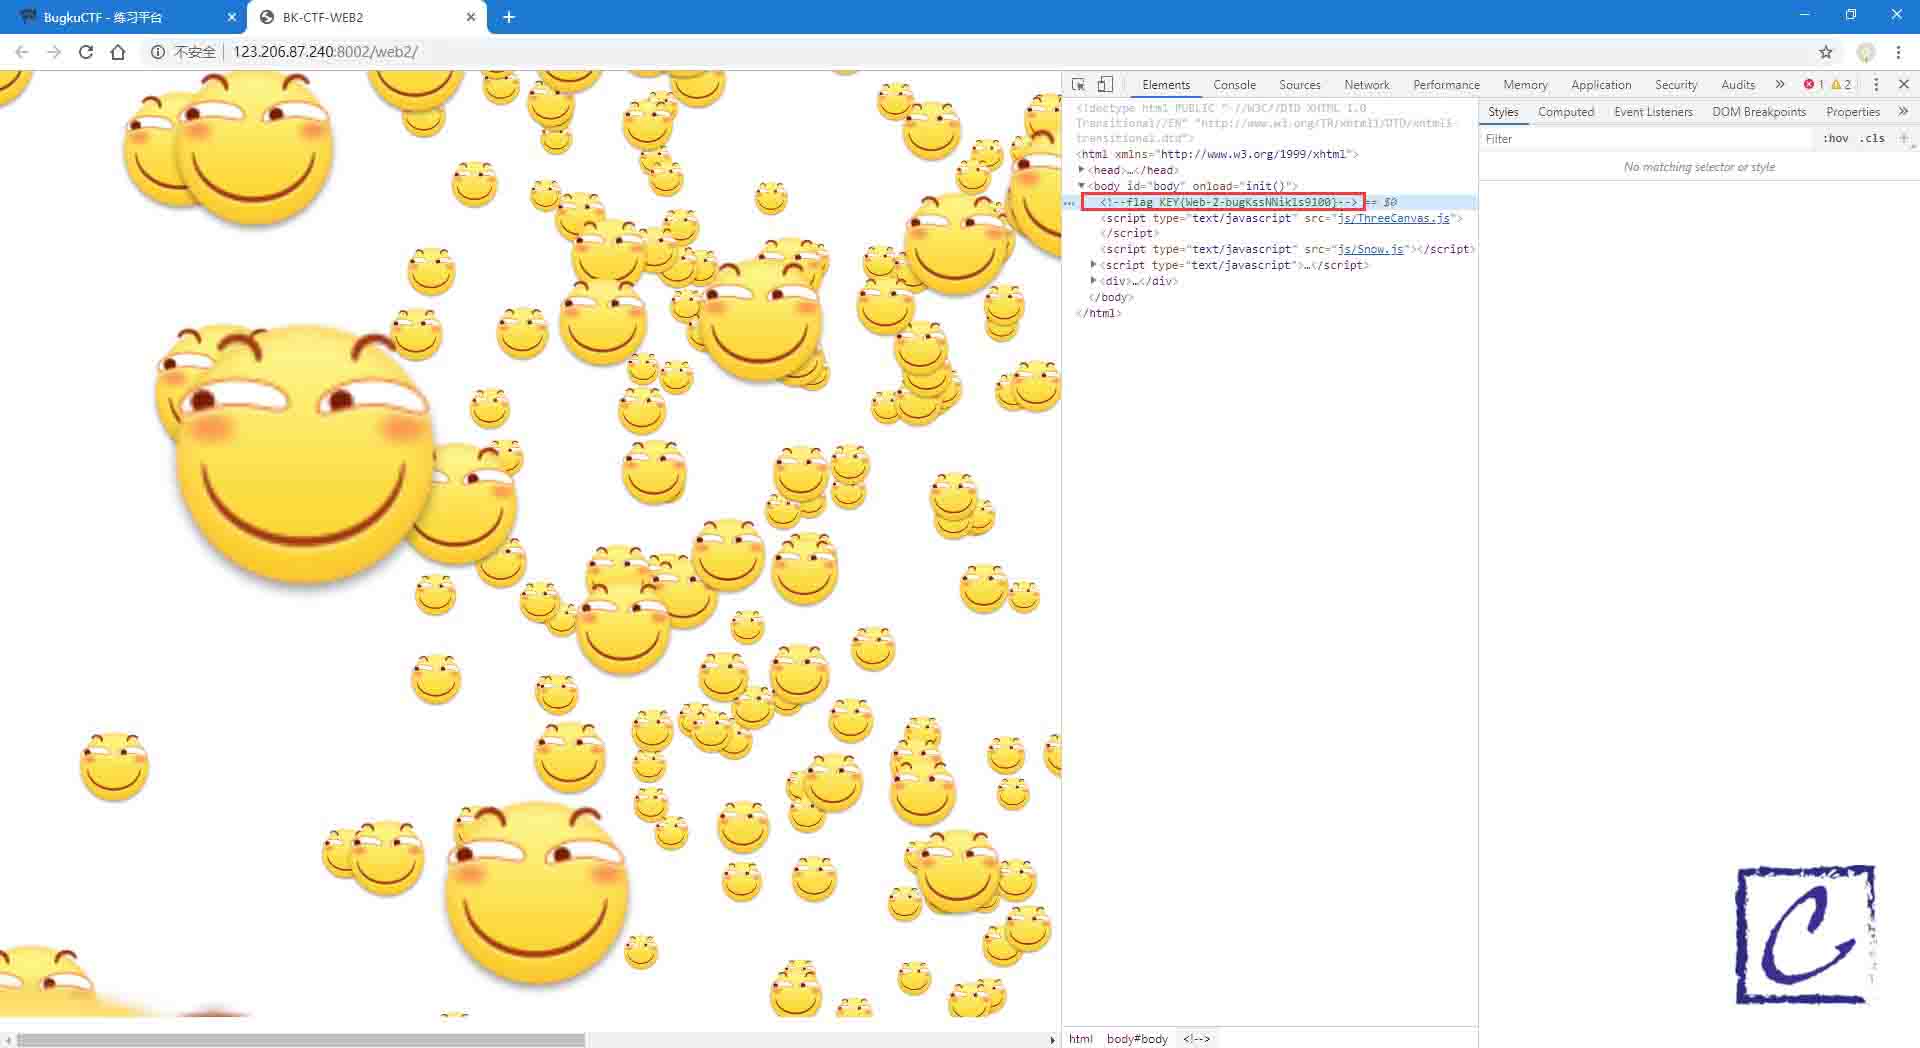Select the Elements tab
The image size is (1920, 1048).
(1166, 85)
